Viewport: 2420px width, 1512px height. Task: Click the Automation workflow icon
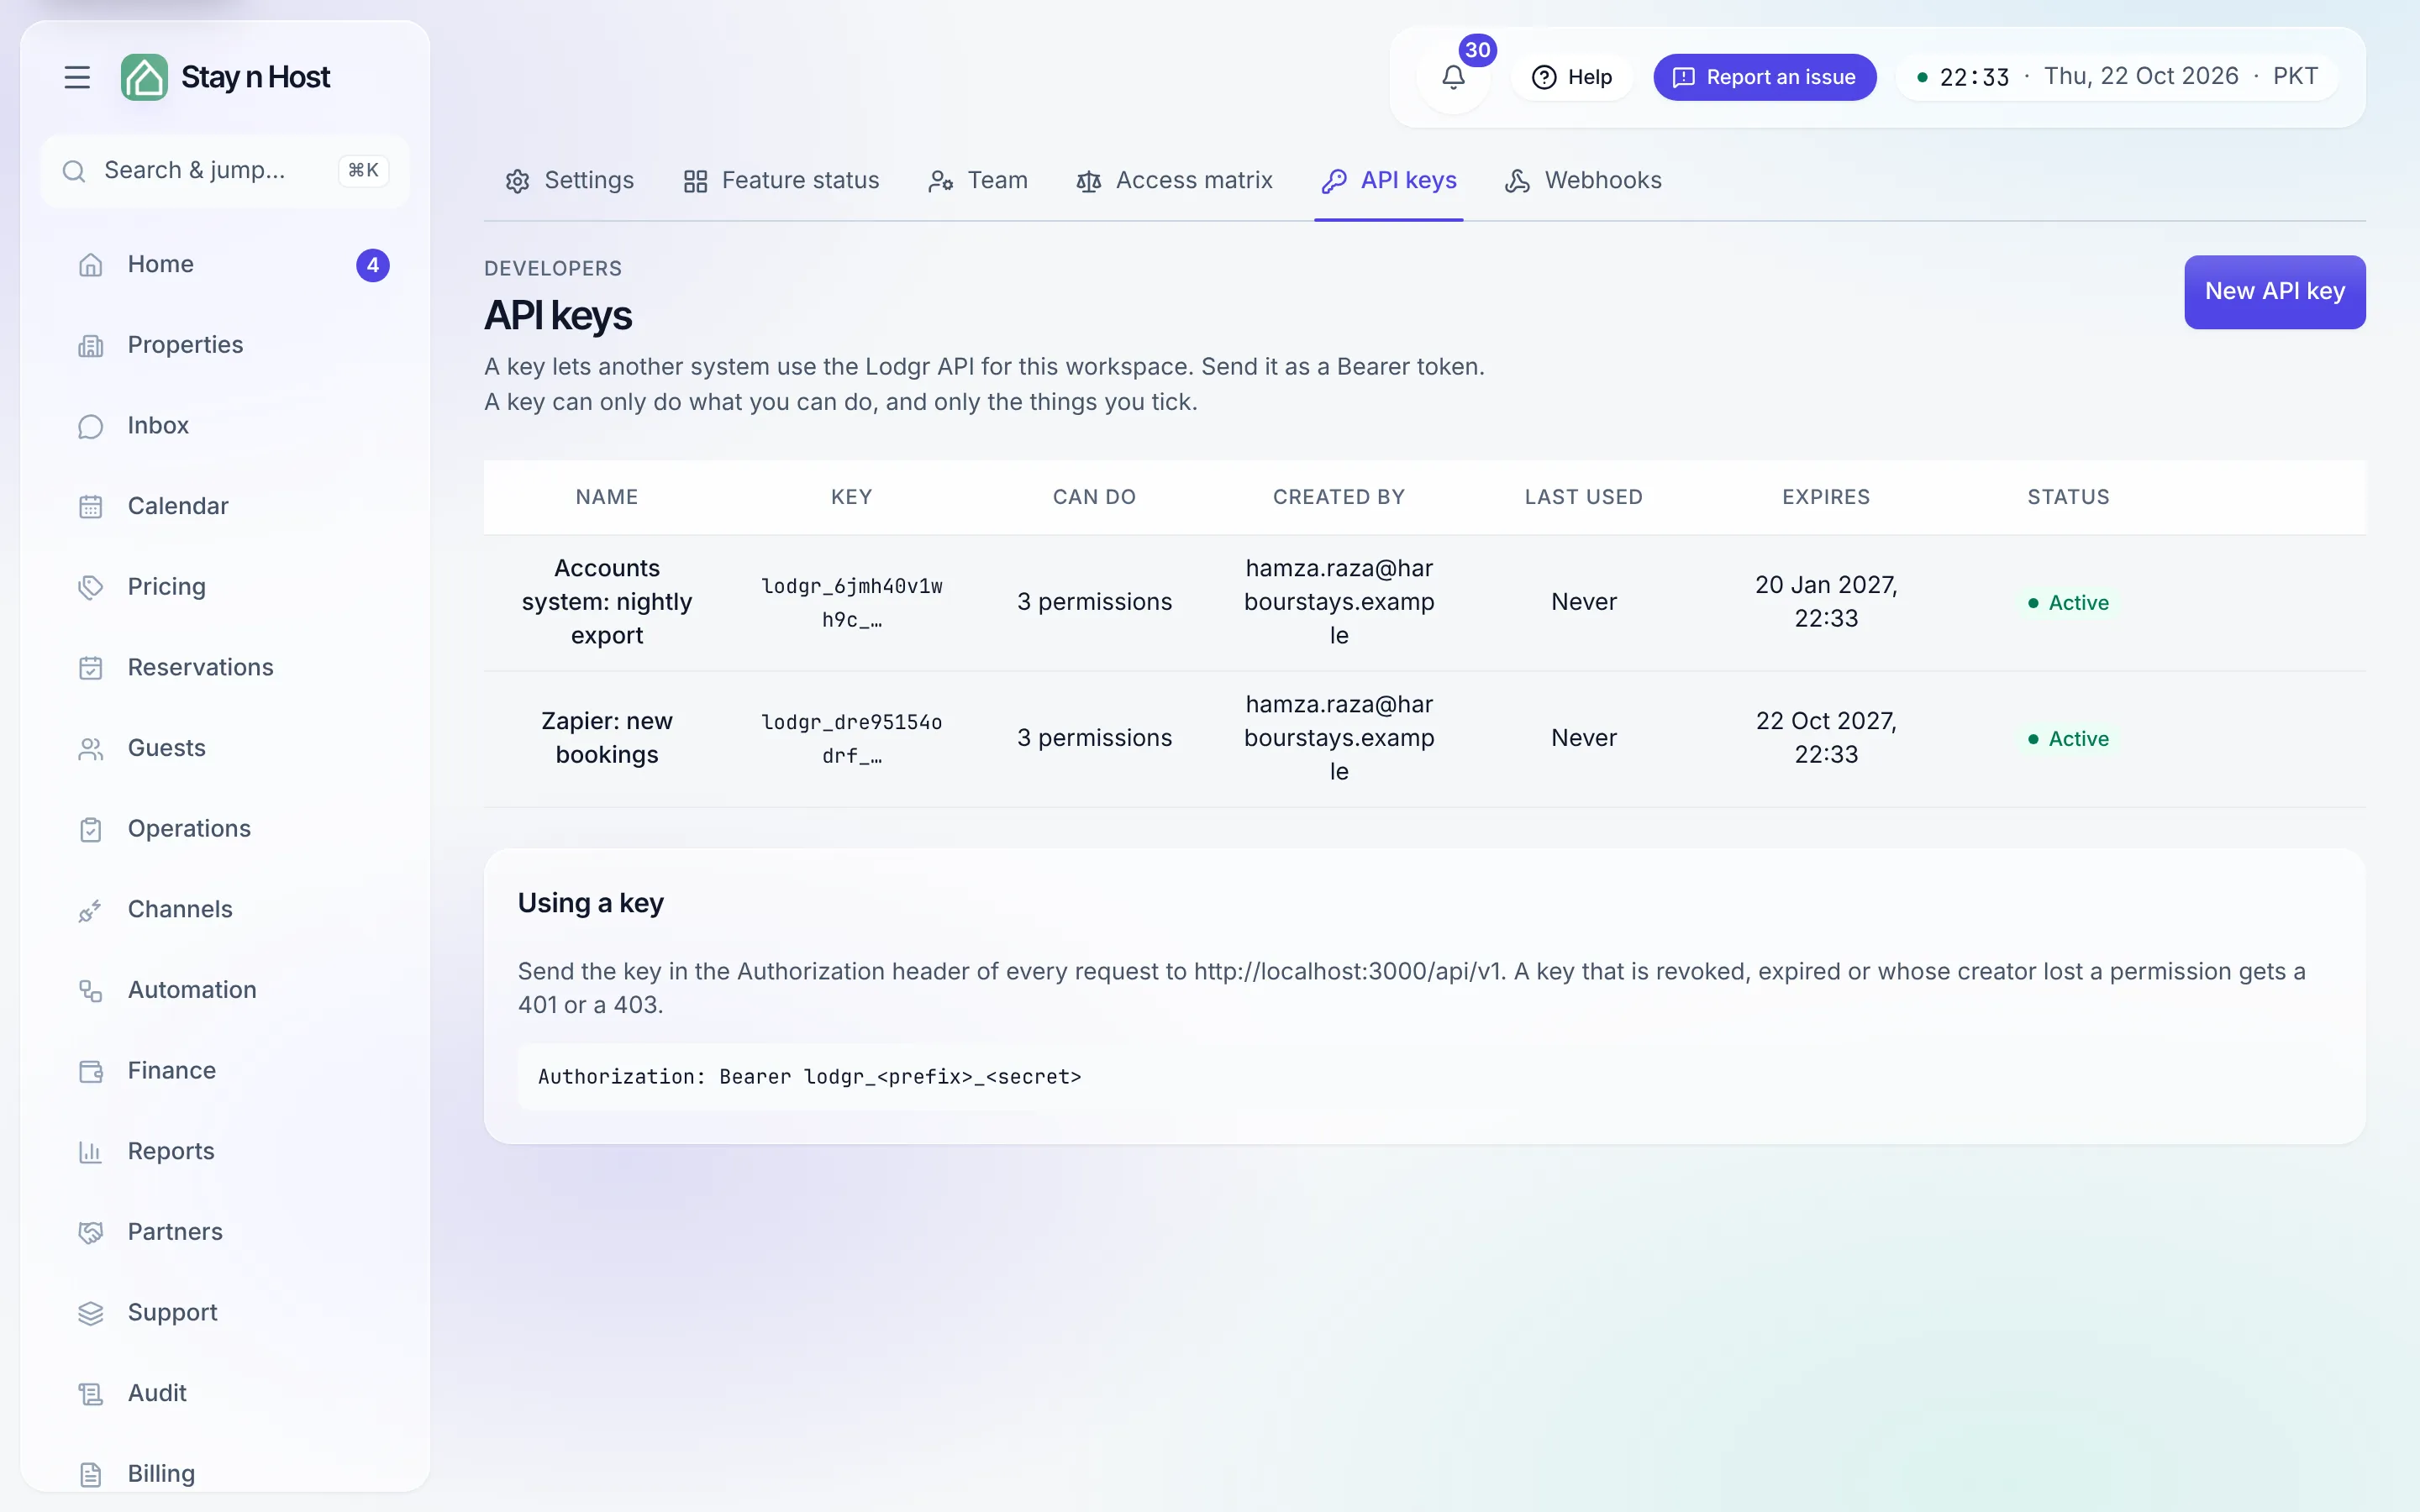(91, 991)
